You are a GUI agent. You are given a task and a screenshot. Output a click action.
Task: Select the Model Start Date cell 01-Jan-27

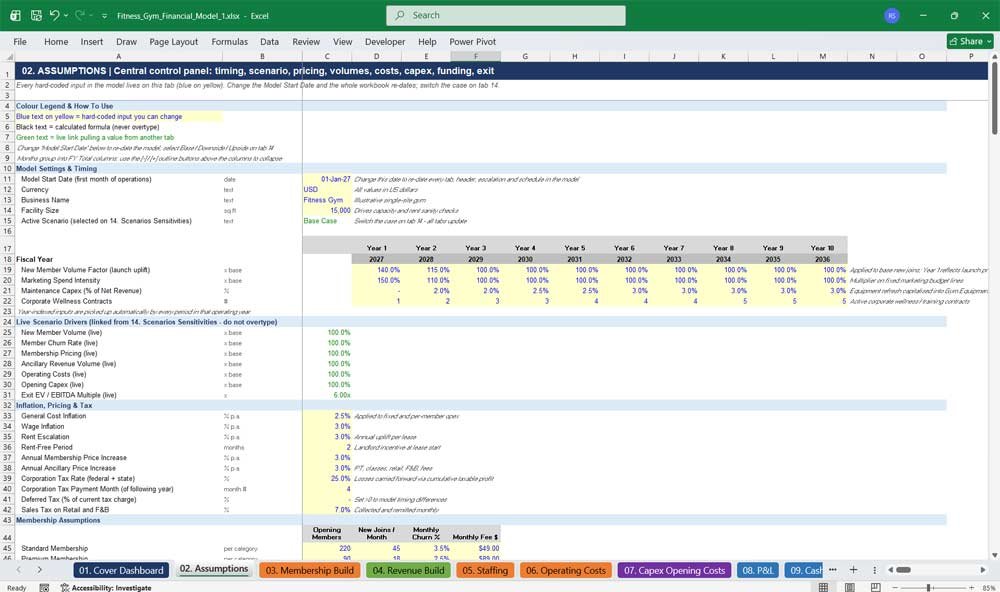point(327,179)
